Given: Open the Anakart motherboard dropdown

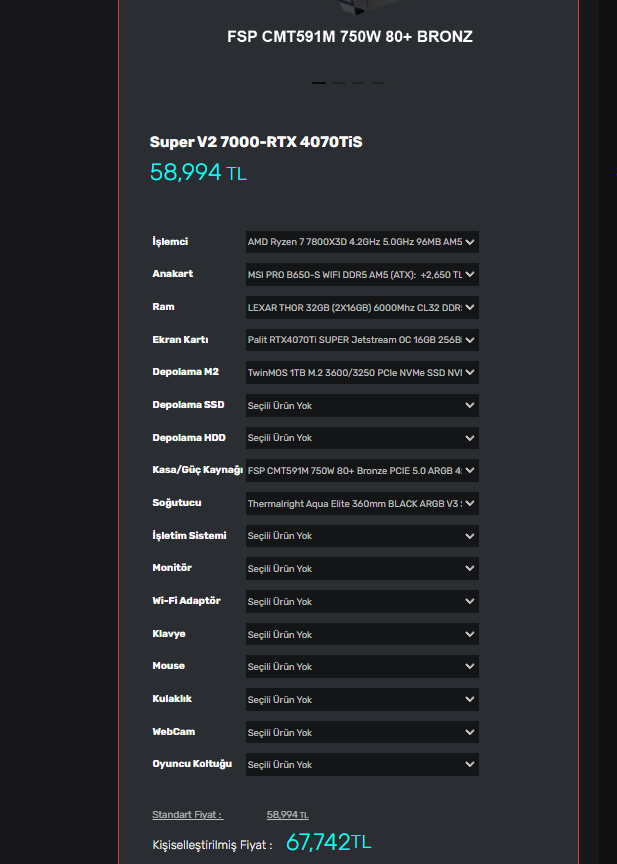Looking at the screenshot, I should (362, 274).
